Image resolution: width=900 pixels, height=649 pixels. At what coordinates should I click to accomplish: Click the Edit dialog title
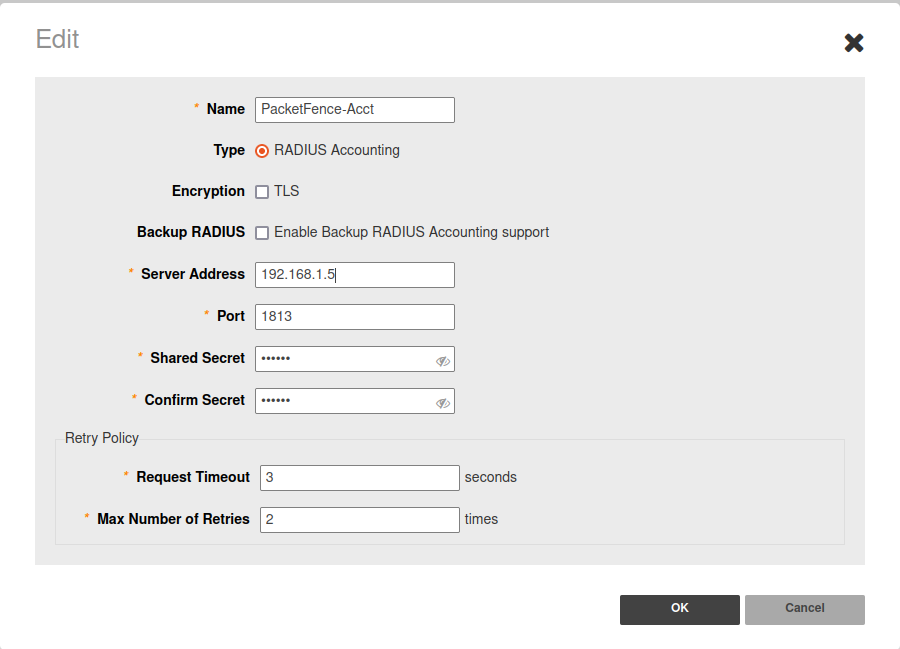(x=57, y=39)
